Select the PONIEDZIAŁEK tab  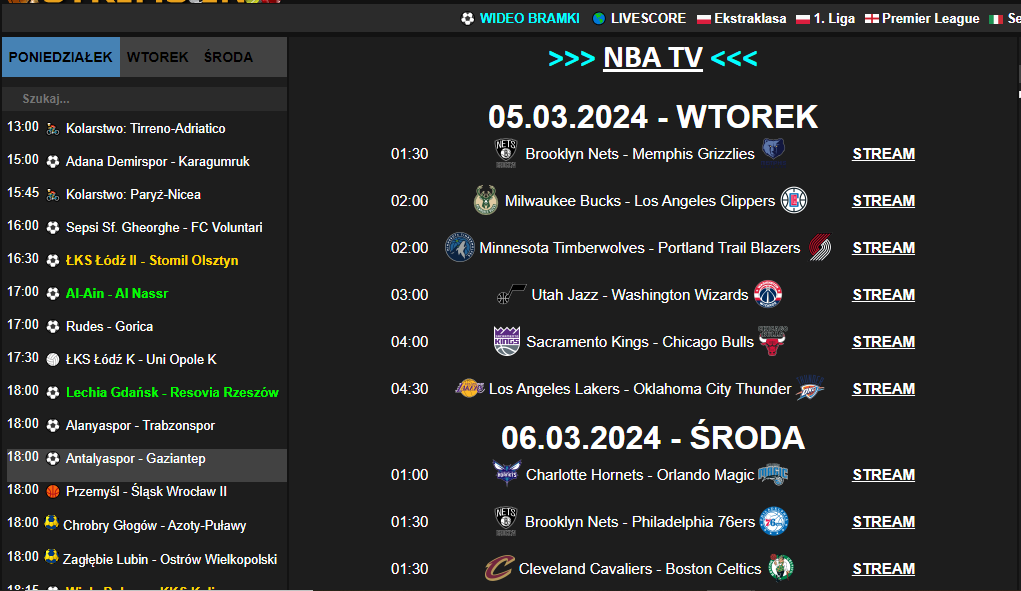click(61, 57)
